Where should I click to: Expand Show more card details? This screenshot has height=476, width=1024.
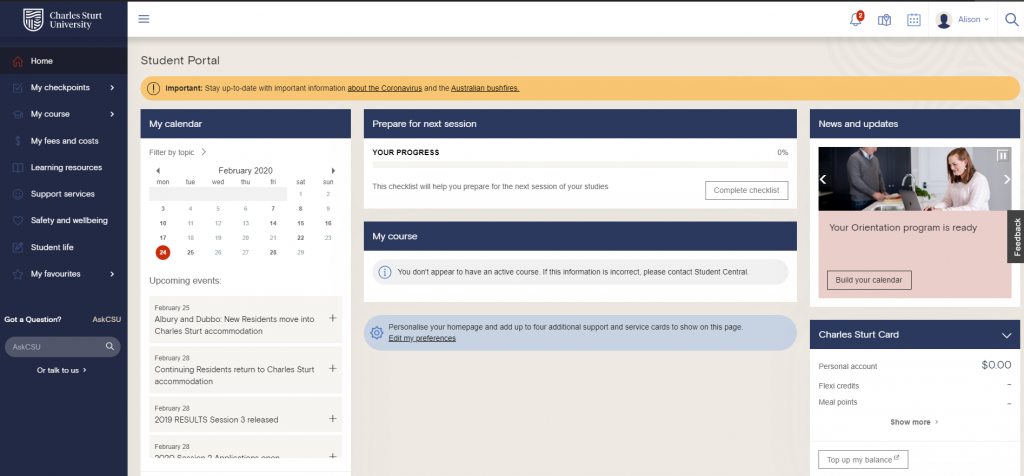point(914,422)
